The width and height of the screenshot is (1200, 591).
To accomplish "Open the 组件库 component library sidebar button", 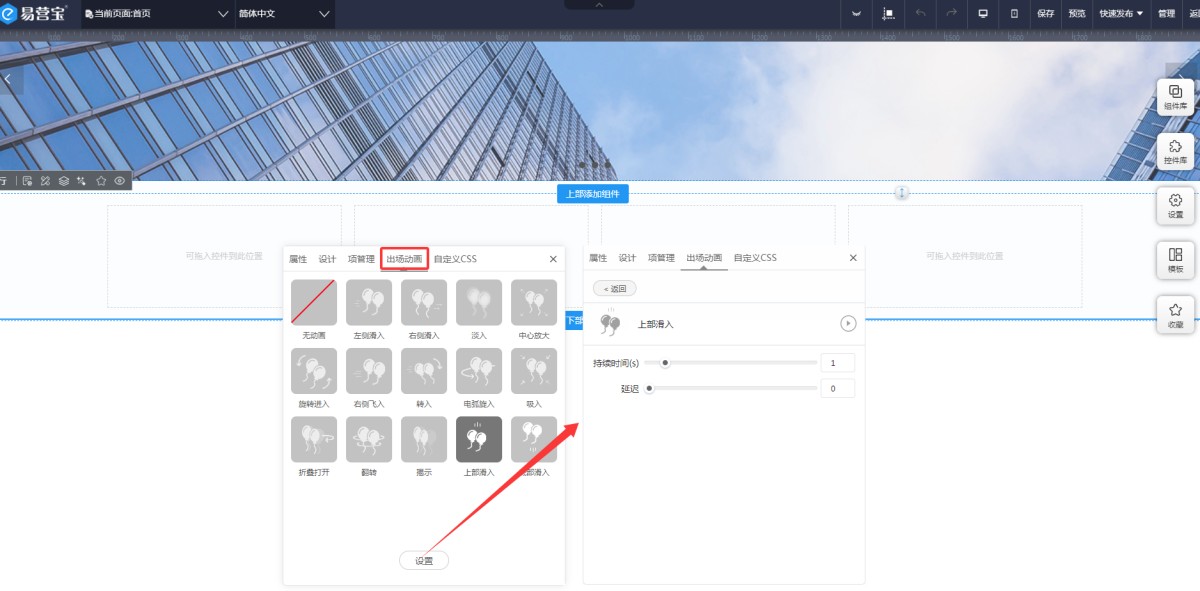I will coord(1175,97).
